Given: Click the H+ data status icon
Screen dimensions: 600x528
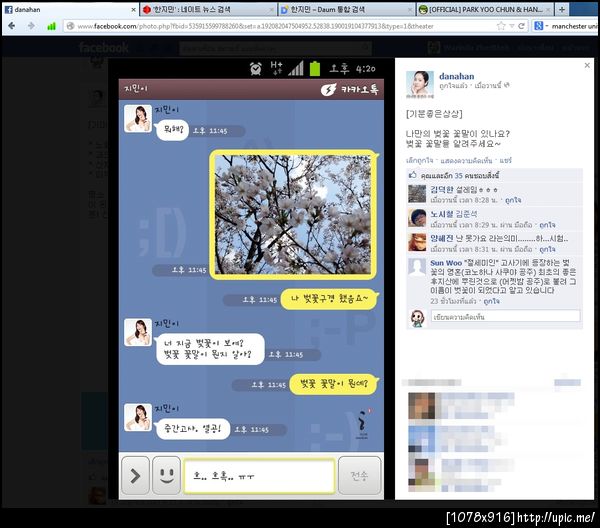Looking at the screenshot, I should (x=276, y=68).
